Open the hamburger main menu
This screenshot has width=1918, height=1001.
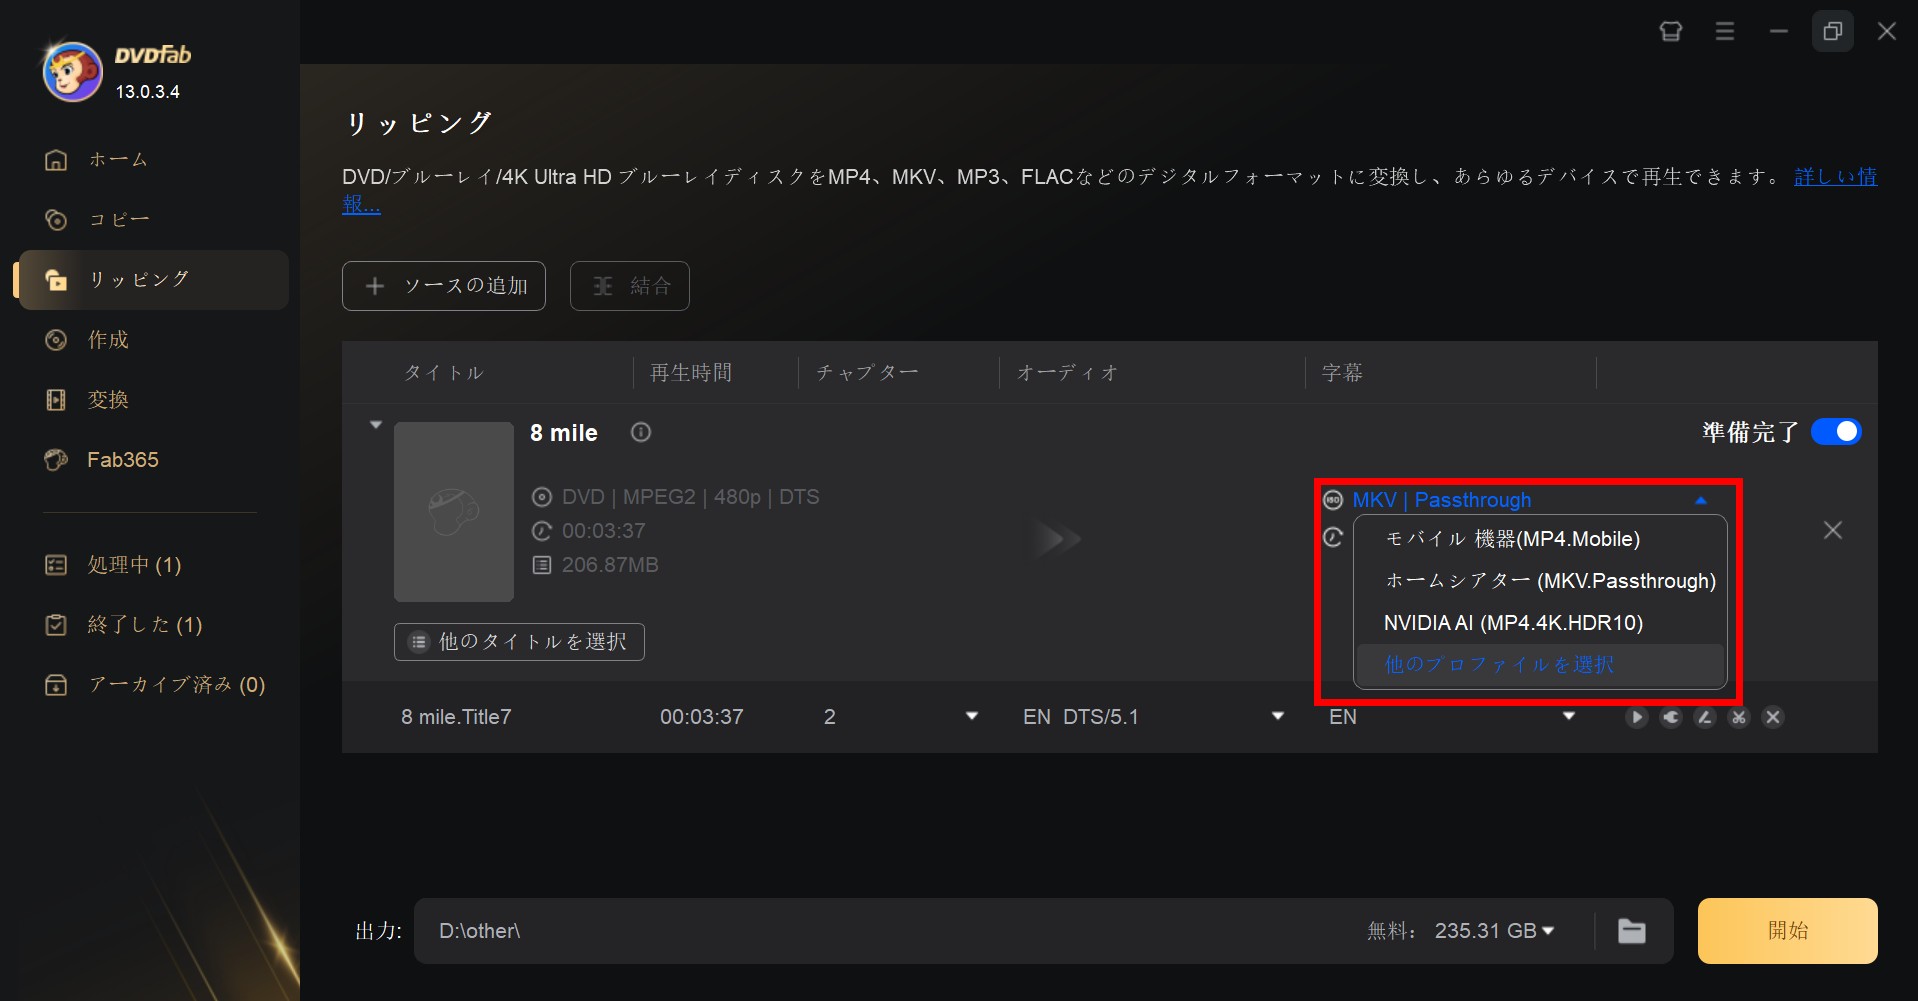point(1725,32)
